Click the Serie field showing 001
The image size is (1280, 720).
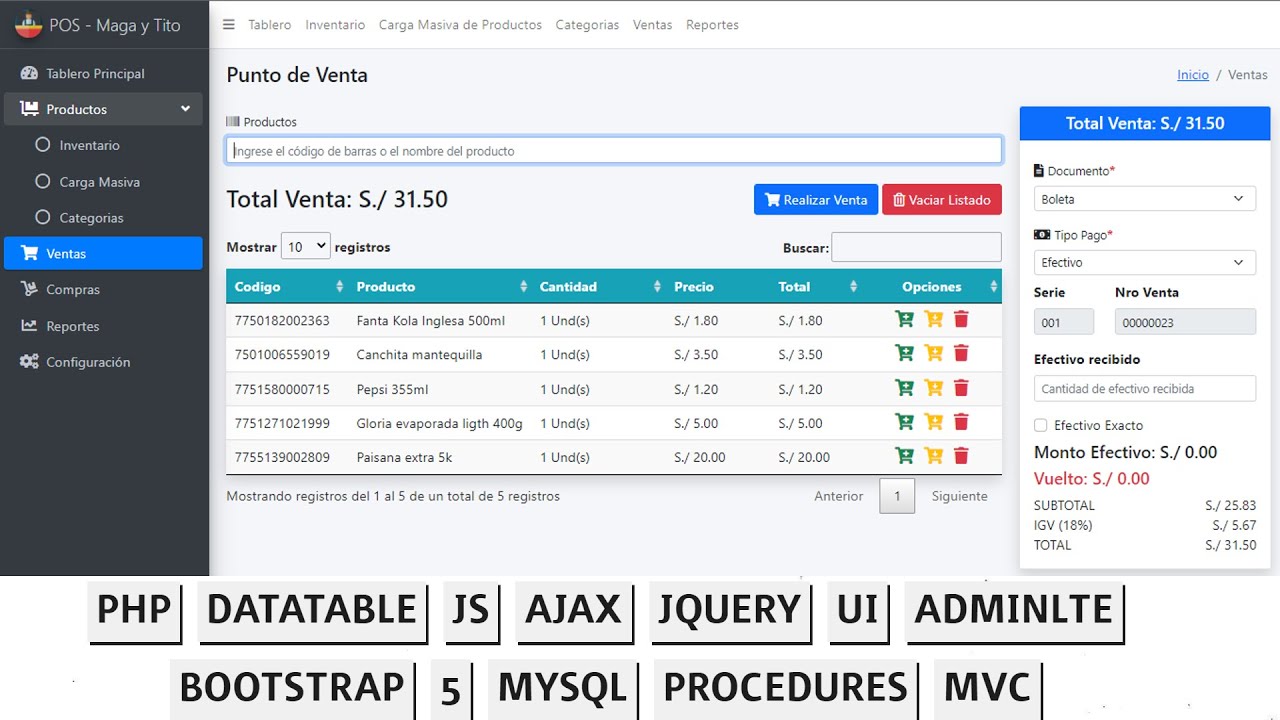click(x=1064, y=321)
